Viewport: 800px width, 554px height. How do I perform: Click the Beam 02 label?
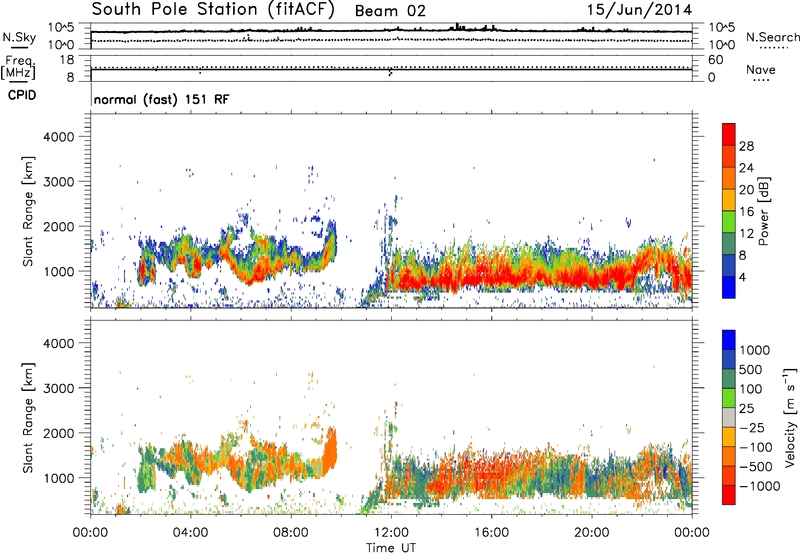click(390, 11)
